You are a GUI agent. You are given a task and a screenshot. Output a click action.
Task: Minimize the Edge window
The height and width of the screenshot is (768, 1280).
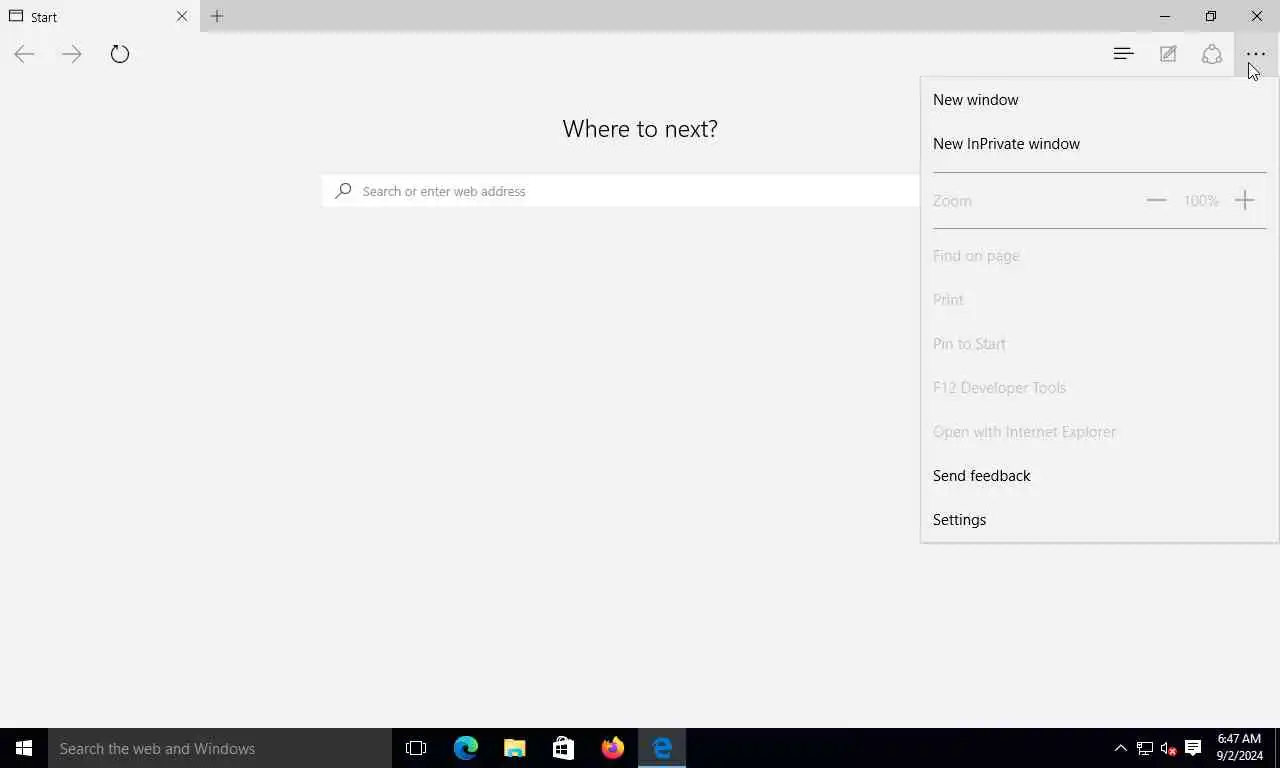point(1165,16)
